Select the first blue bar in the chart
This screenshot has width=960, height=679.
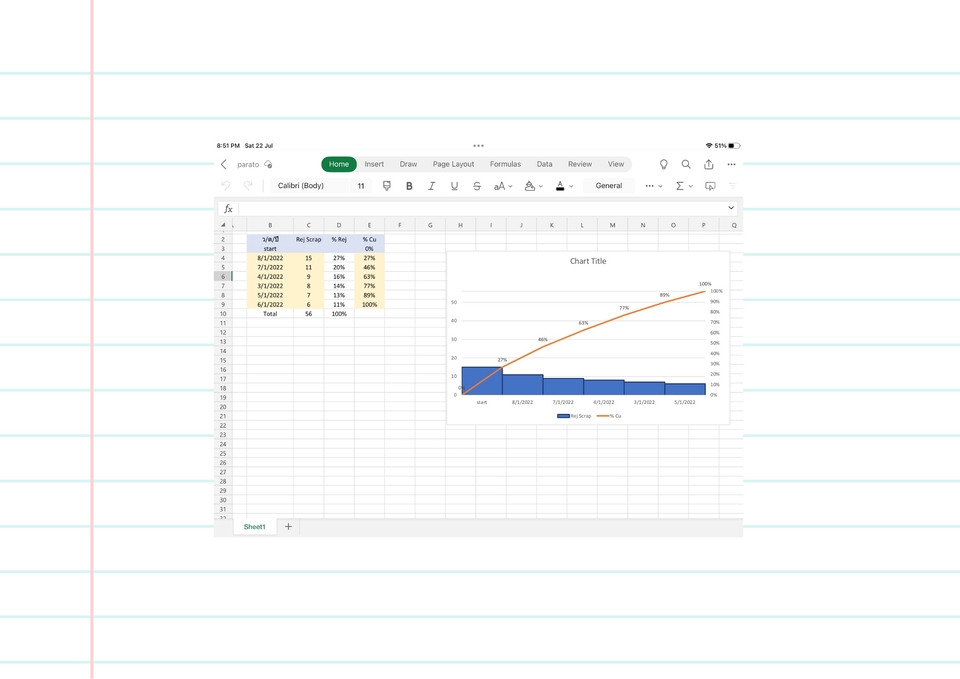pos(482,381)
